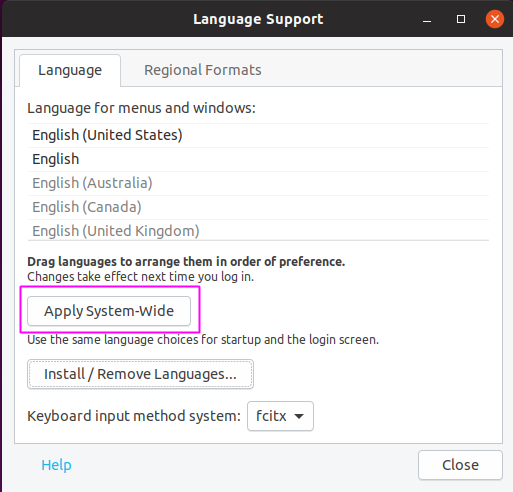This screenshot has height=492, width=513.
Task: Close the window with the orange X icon
Action: pos(495,19)
